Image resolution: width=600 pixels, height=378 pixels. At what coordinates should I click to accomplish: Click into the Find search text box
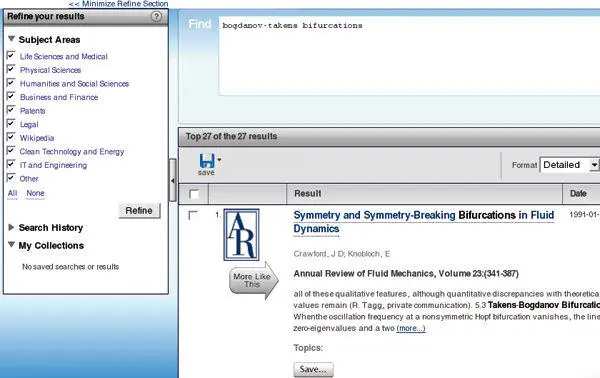(409, 56)
